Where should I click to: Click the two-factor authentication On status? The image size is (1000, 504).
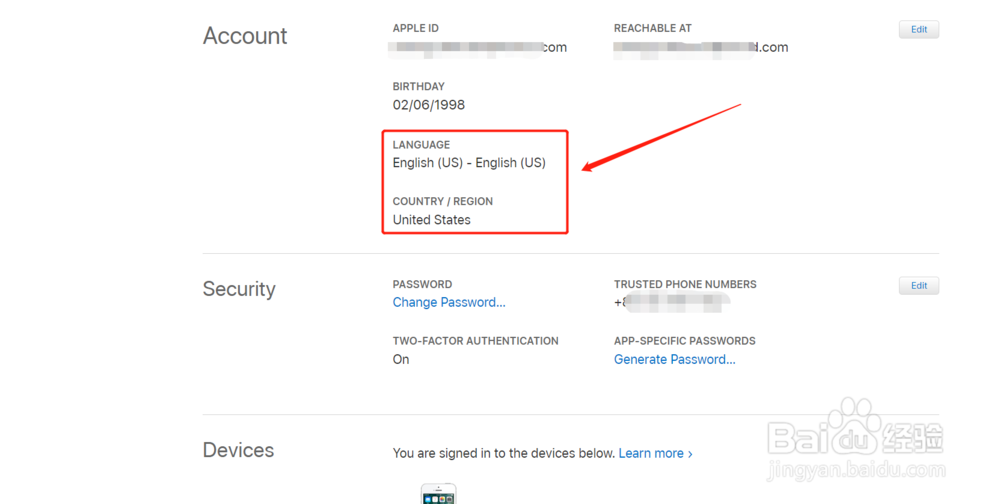401,360
